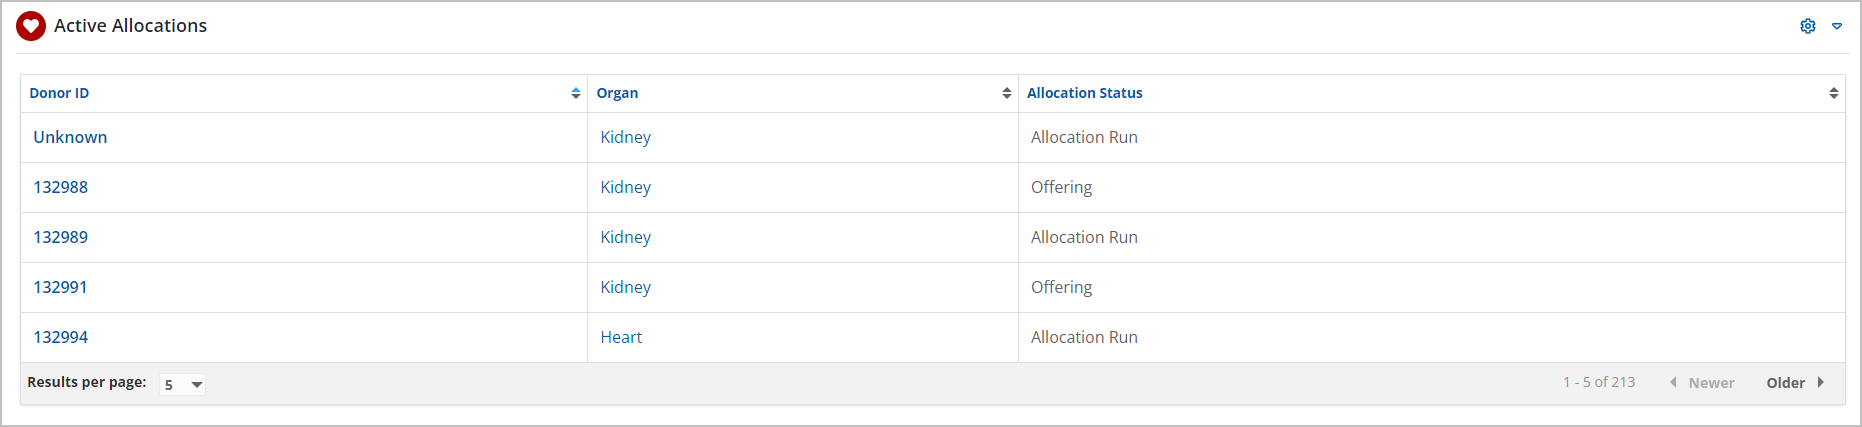Open donor 132989 link
The height and width of the screenshot is (427, 1862).
(61, 237)
